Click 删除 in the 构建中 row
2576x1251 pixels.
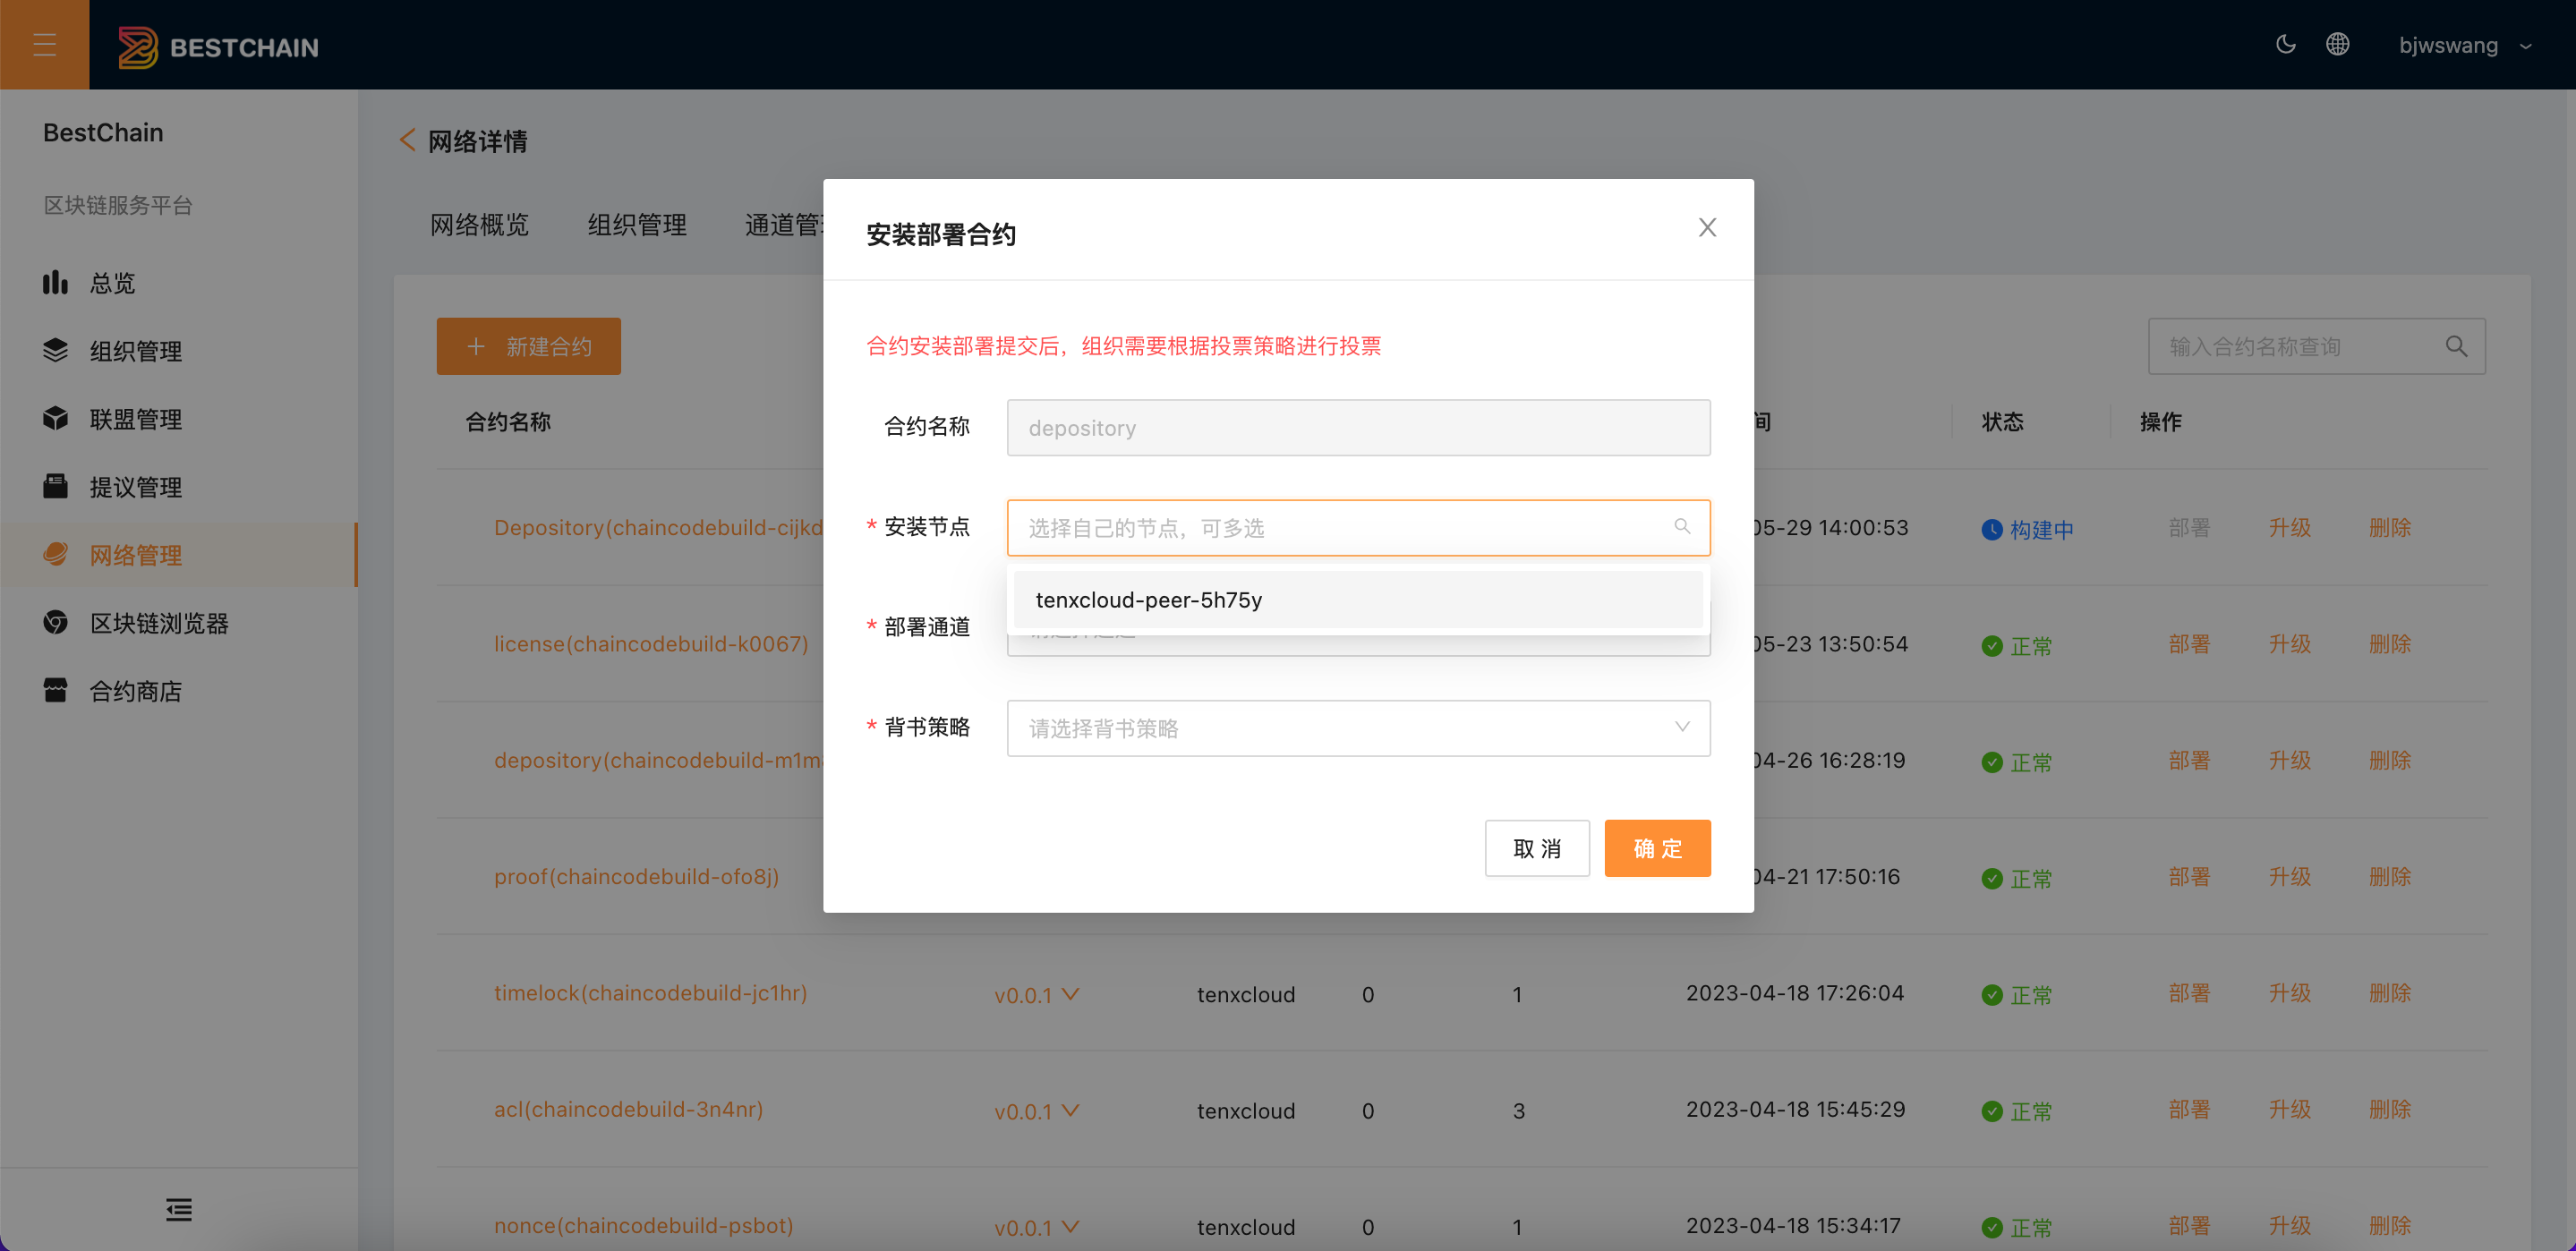click(2390, 527)
